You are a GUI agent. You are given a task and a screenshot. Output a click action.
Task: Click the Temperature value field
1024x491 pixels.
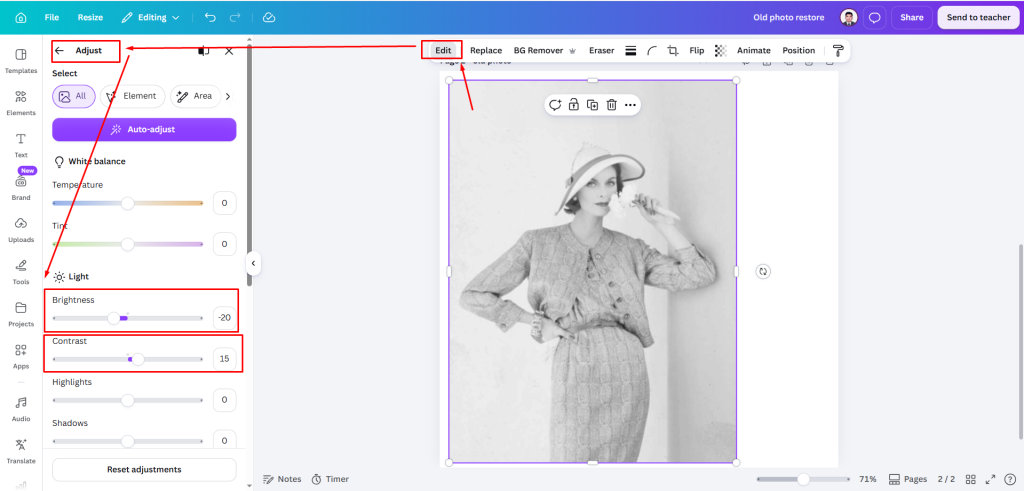[224, 203]
